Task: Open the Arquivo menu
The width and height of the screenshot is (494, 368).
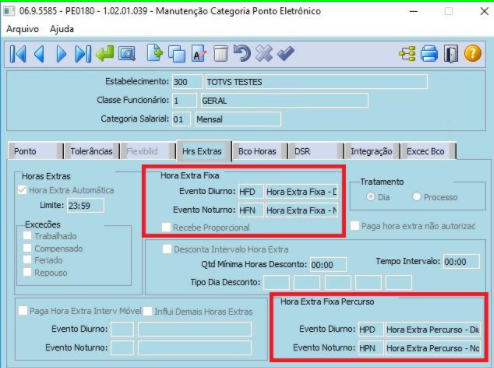Action: [x=22, y=29]
